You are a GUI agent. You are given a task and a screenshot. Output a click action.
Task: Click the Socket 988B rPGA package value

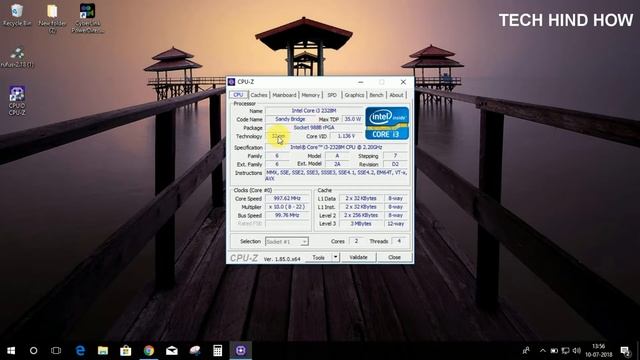point(313,128)
